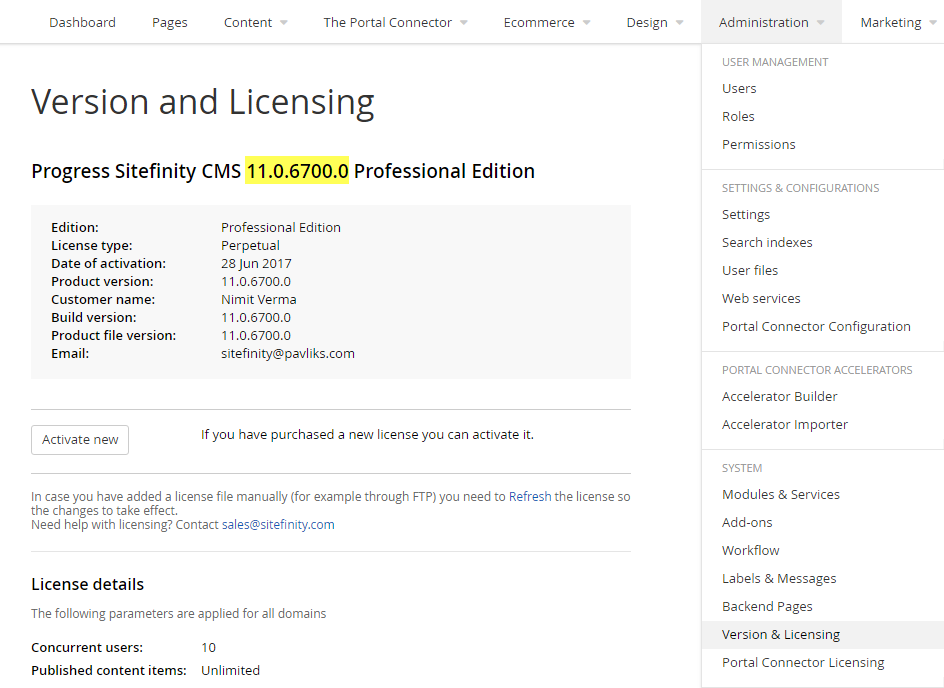Open Labels & Messages

[779, 578]
